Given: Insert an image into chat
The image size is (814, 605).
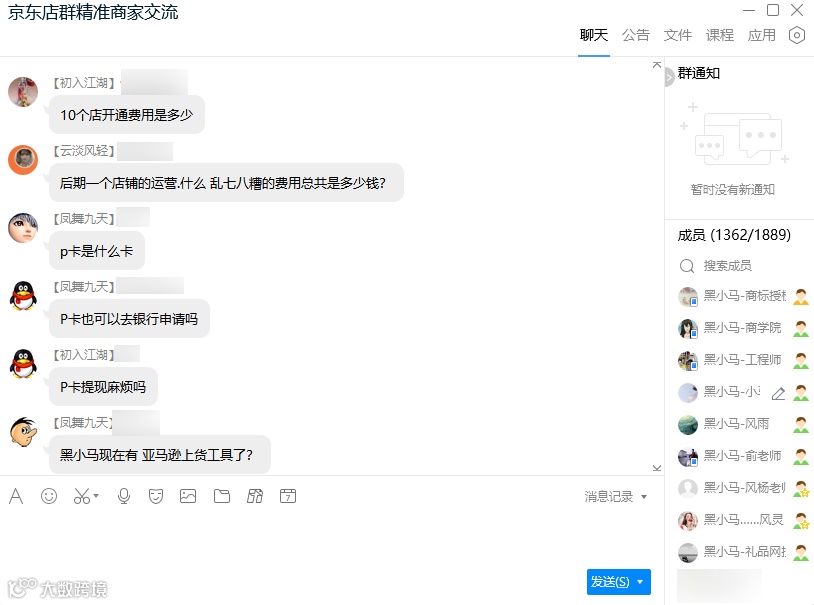Looking at the screenshot, I should (188, 496).
